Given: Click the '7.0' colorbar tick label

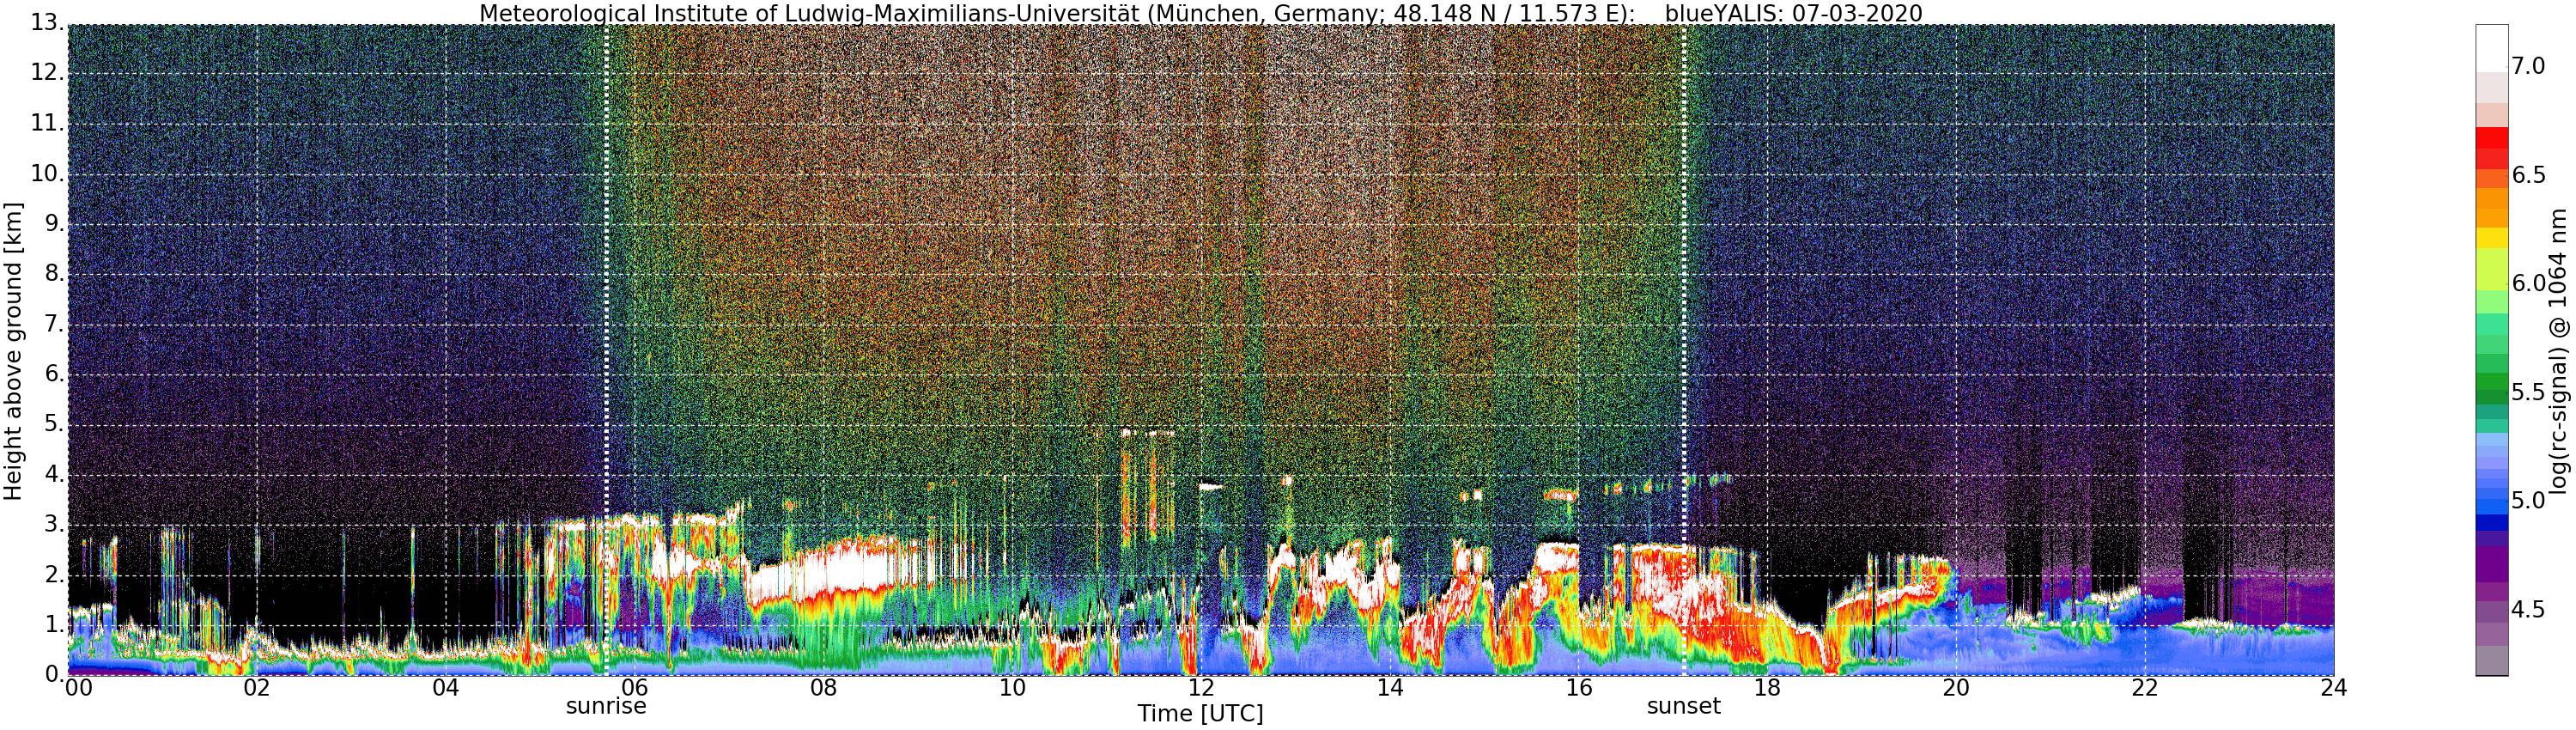Looking at the screenshot, I should click(2528, 66).
